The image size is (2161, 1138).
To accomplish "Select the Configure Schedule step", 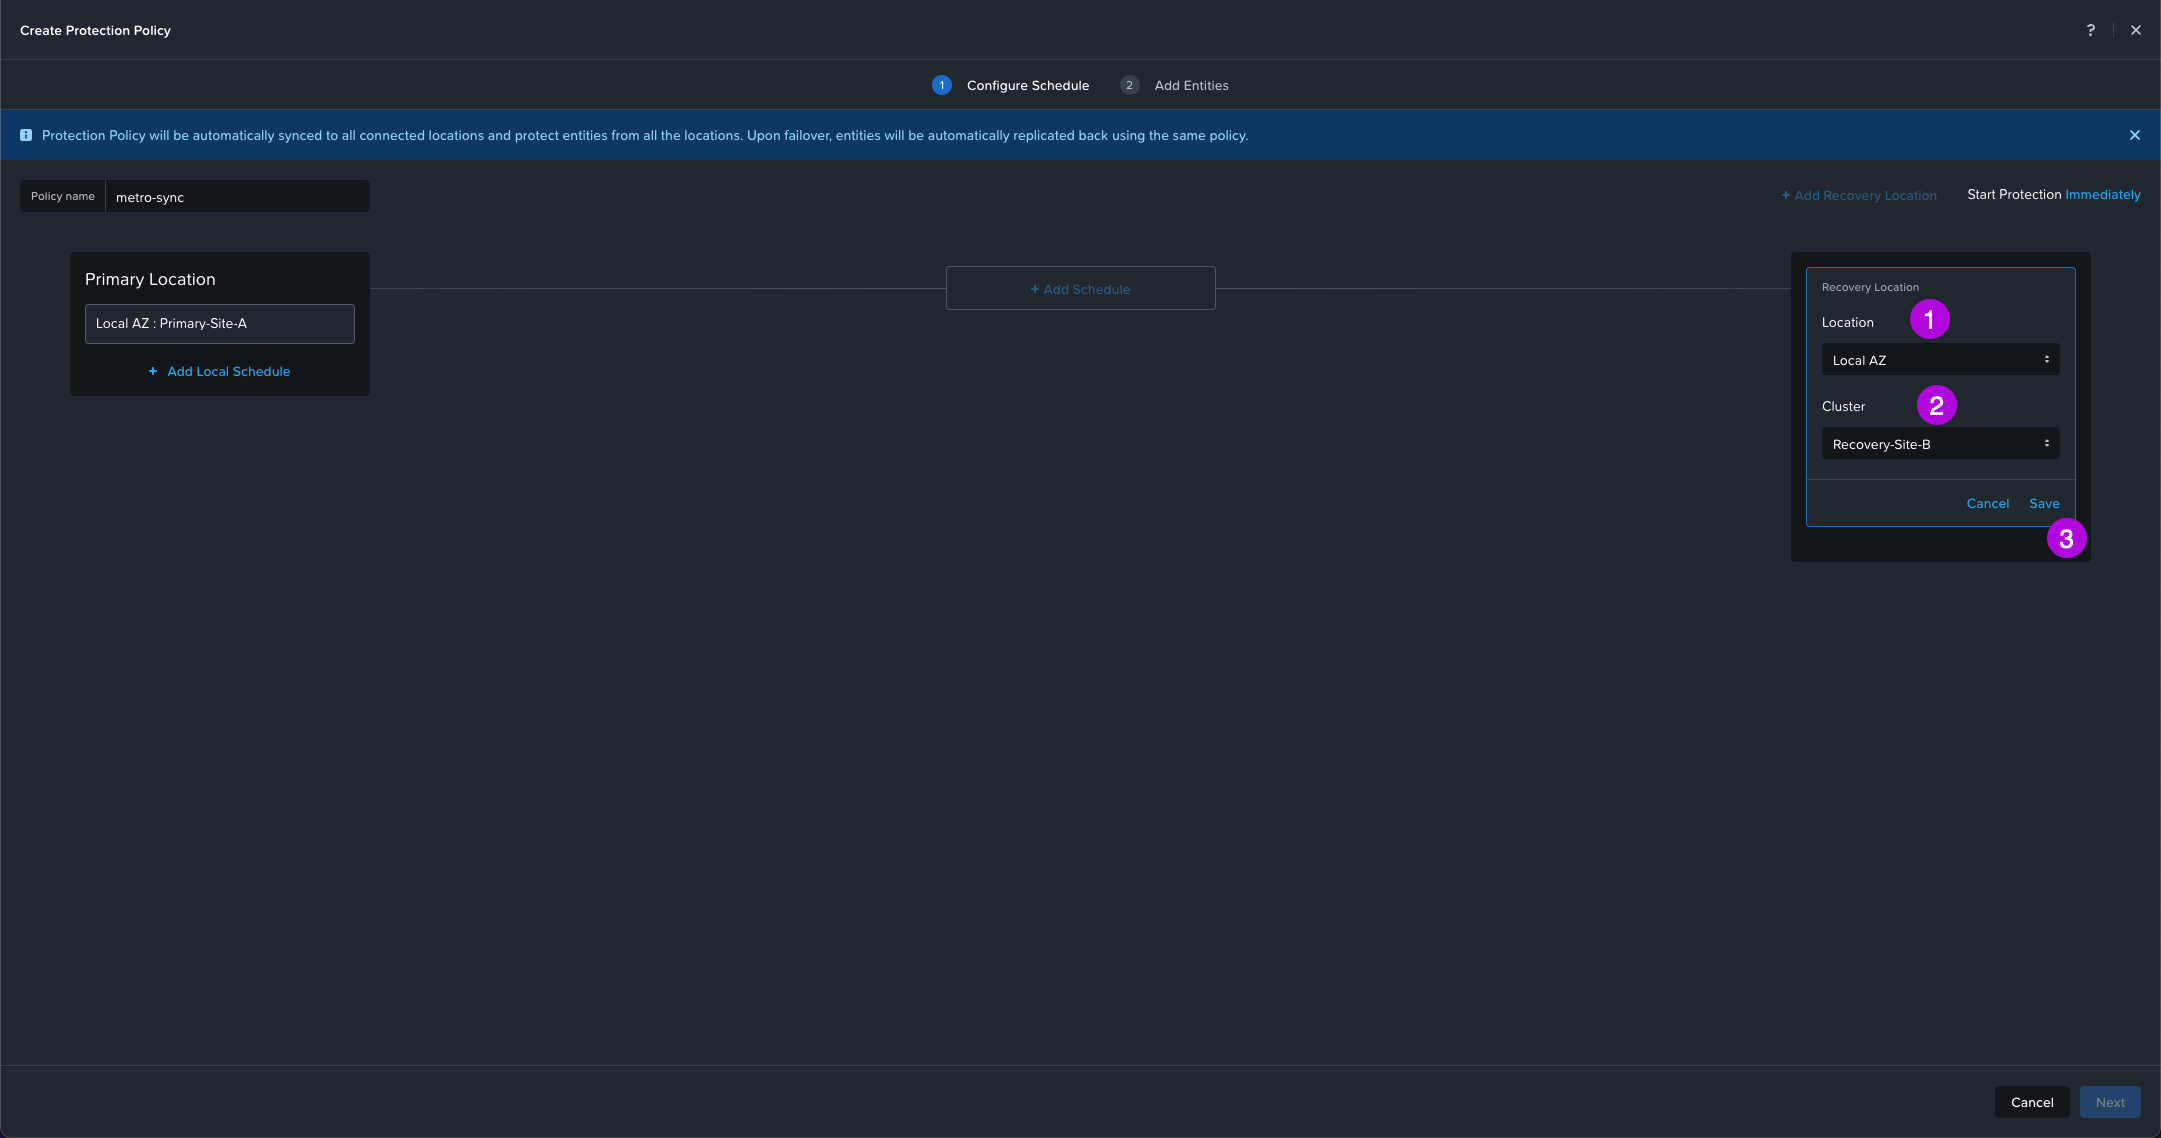I will click(1027, 85).
